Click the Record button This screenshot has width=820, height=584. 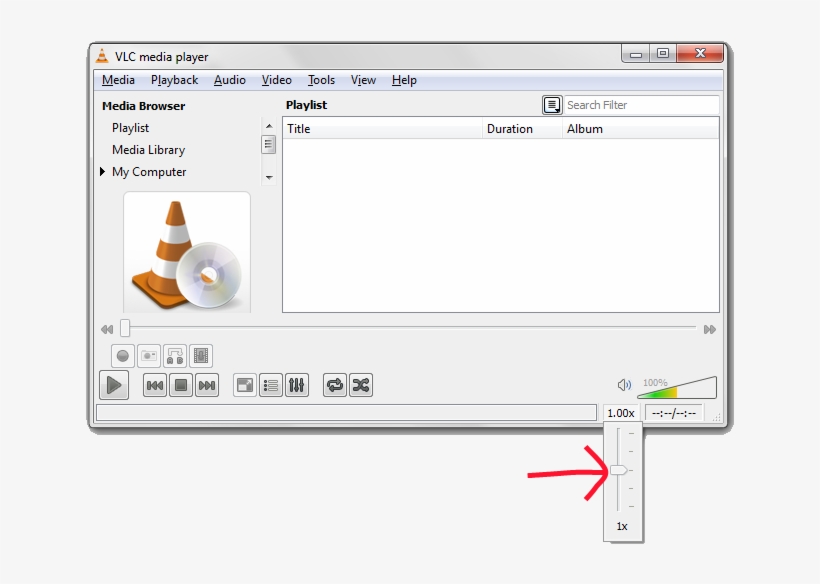(x=123, y=356)
